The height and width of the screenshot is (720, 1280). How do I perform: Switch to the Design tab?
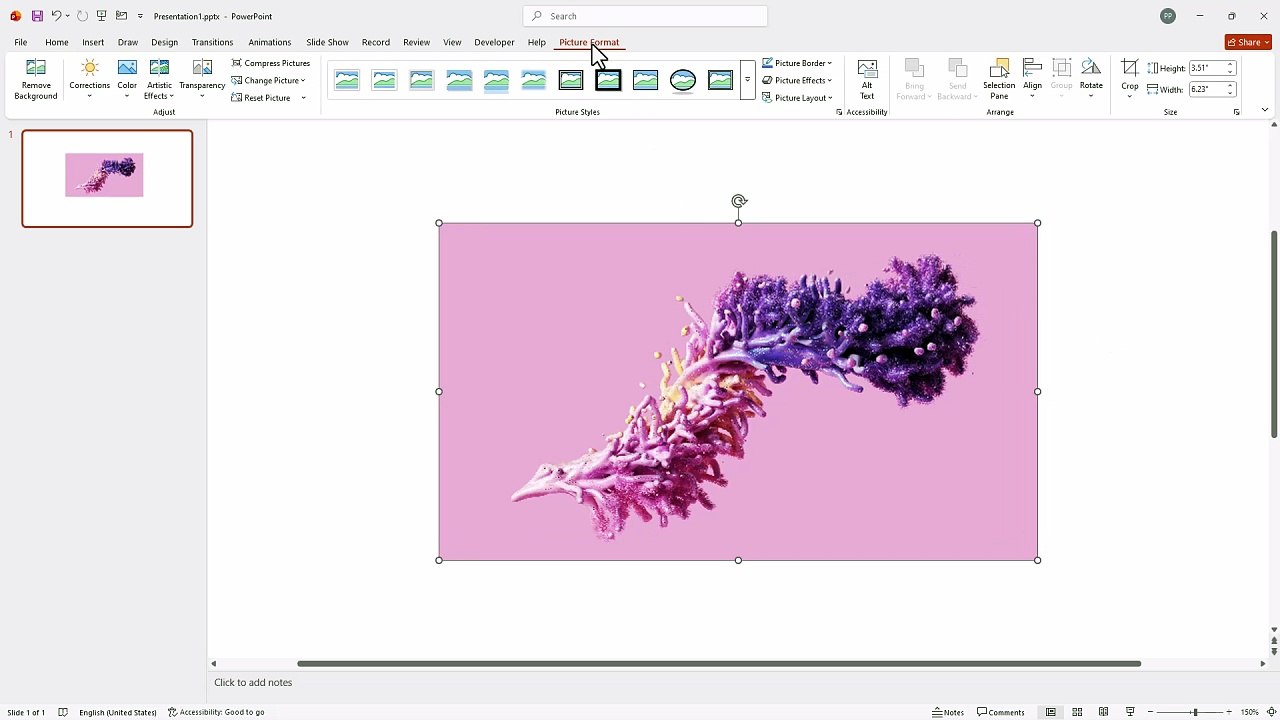(164, 42)
